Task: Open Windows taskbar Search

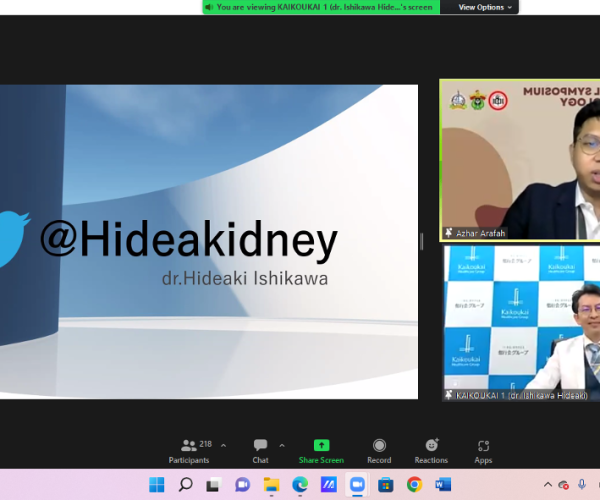Action: point(186,485)
